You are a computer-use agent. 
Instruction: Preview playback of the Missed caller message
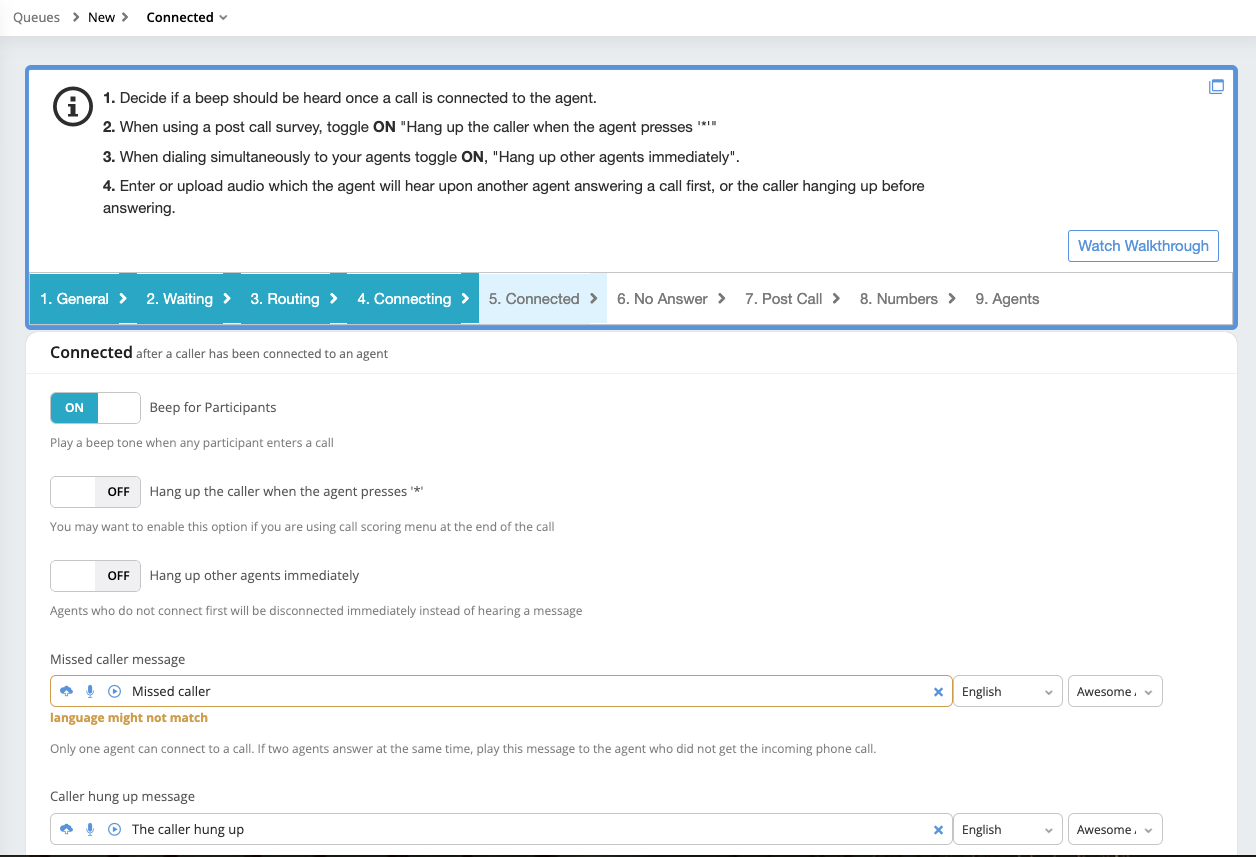point(114,691)
